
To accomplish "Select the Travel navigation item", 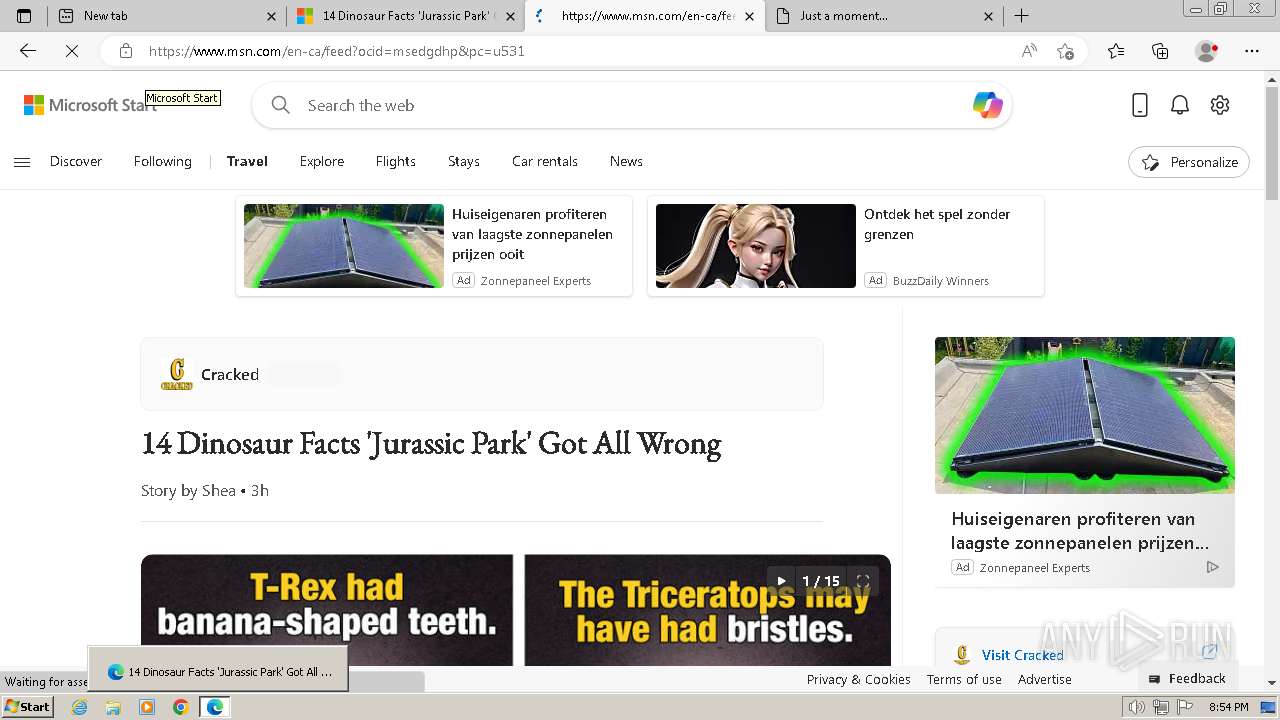I will [x=247, y=161].
